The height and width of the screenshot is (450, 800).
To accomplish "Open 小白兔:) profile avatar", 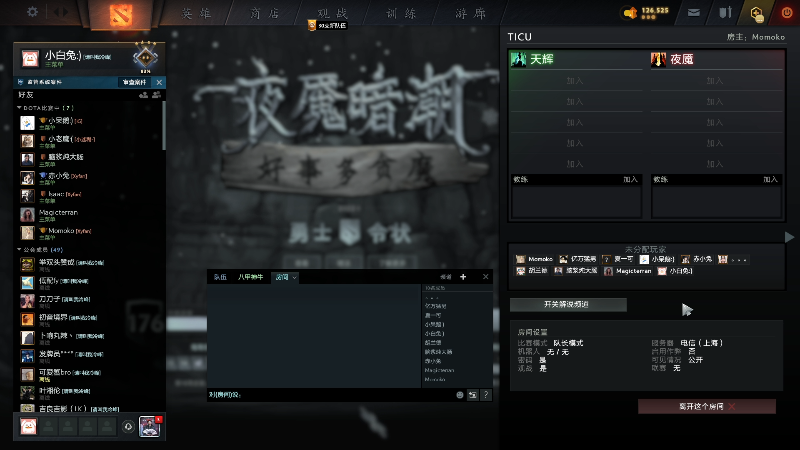I will (30, 59).
